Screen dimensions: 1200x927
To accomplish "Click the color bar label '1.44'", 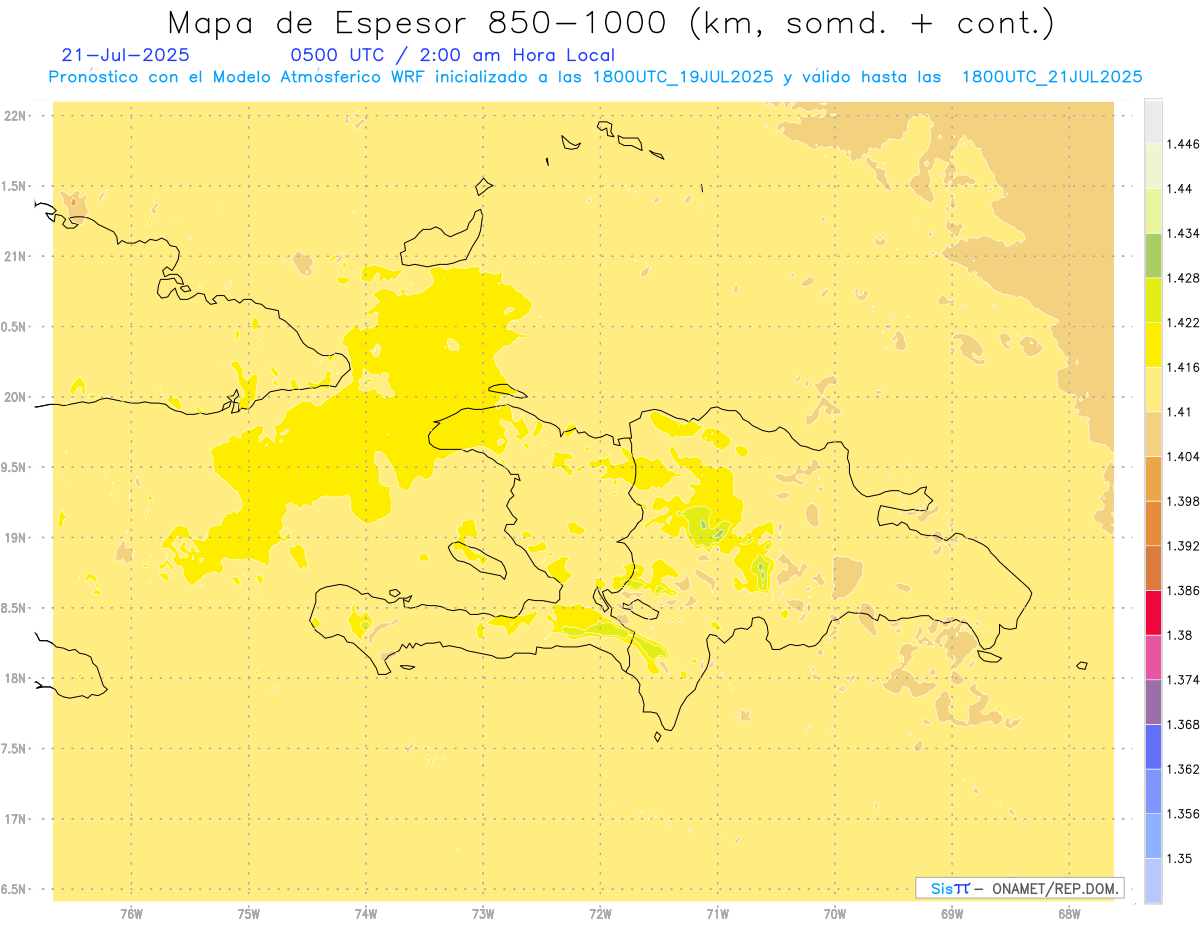I will [1179, 189].
